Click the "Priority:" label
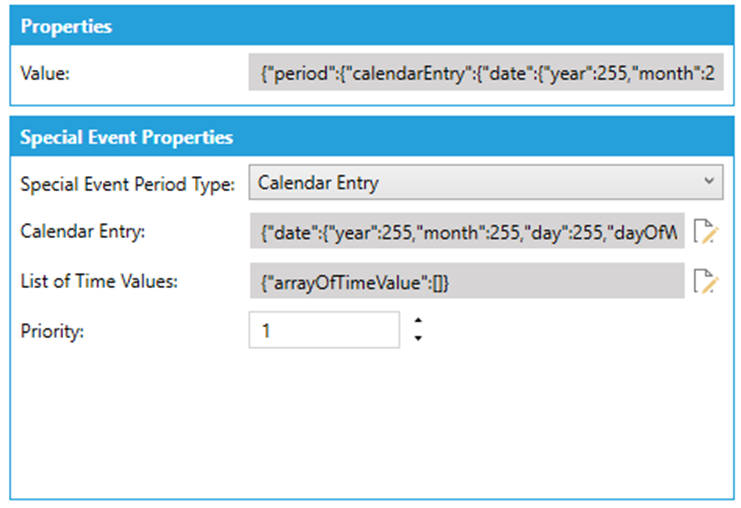 52,331
